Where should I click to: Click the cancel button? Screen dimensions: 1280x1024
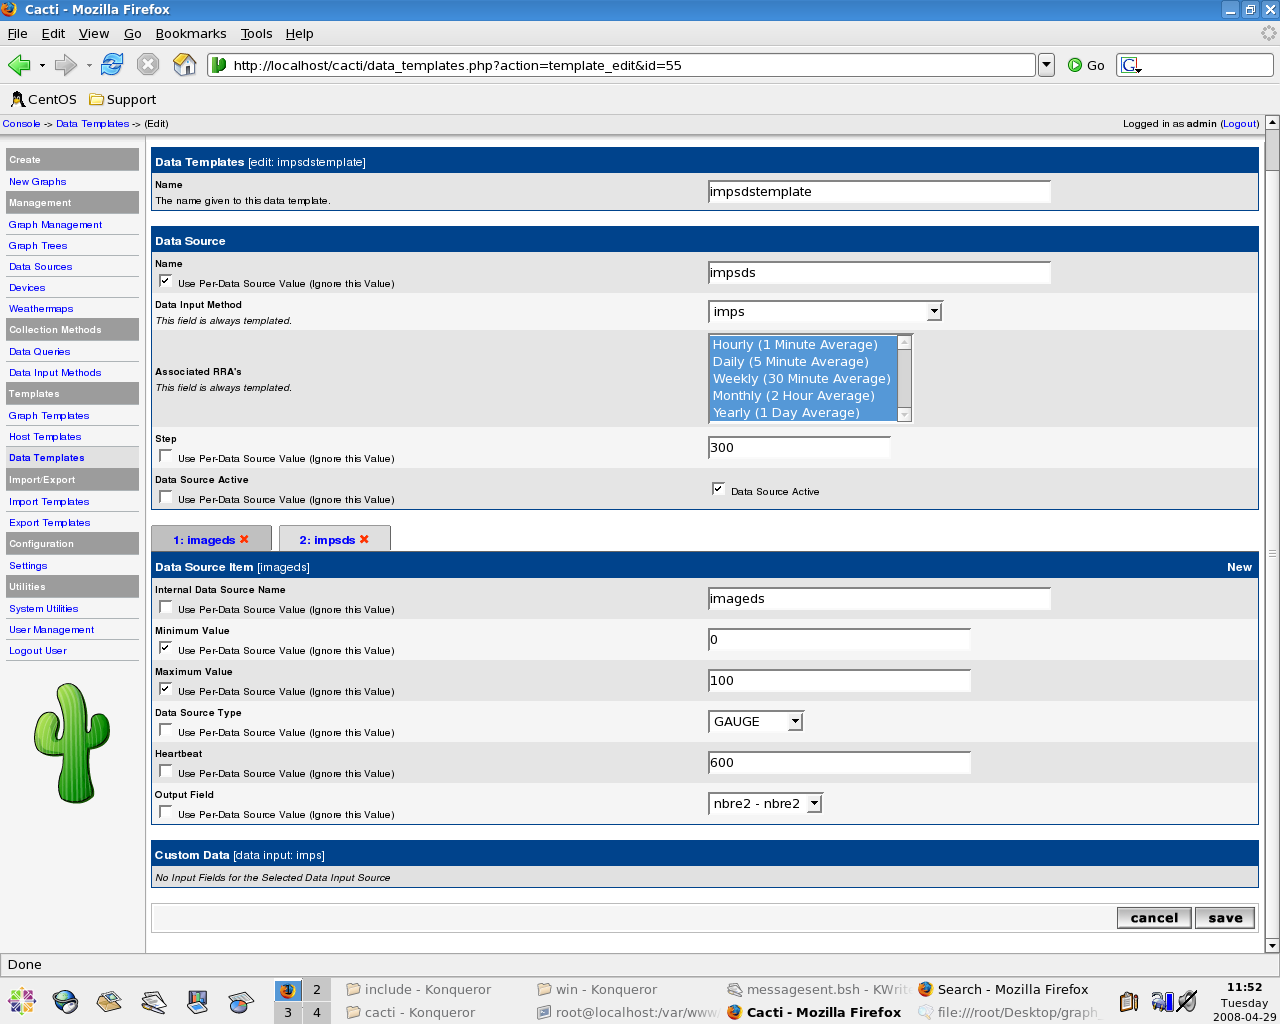click(x=1155, y=918)
